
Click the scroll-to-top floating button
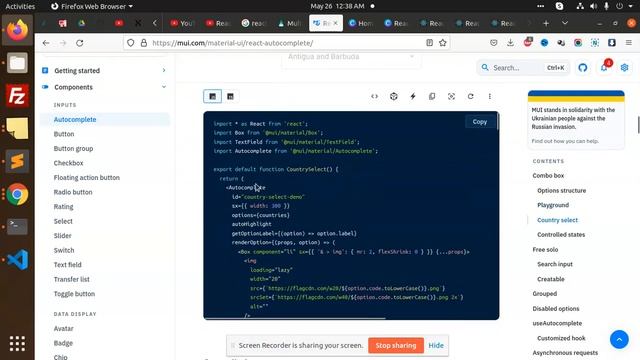pyautogui.click(x=619, y=340)
